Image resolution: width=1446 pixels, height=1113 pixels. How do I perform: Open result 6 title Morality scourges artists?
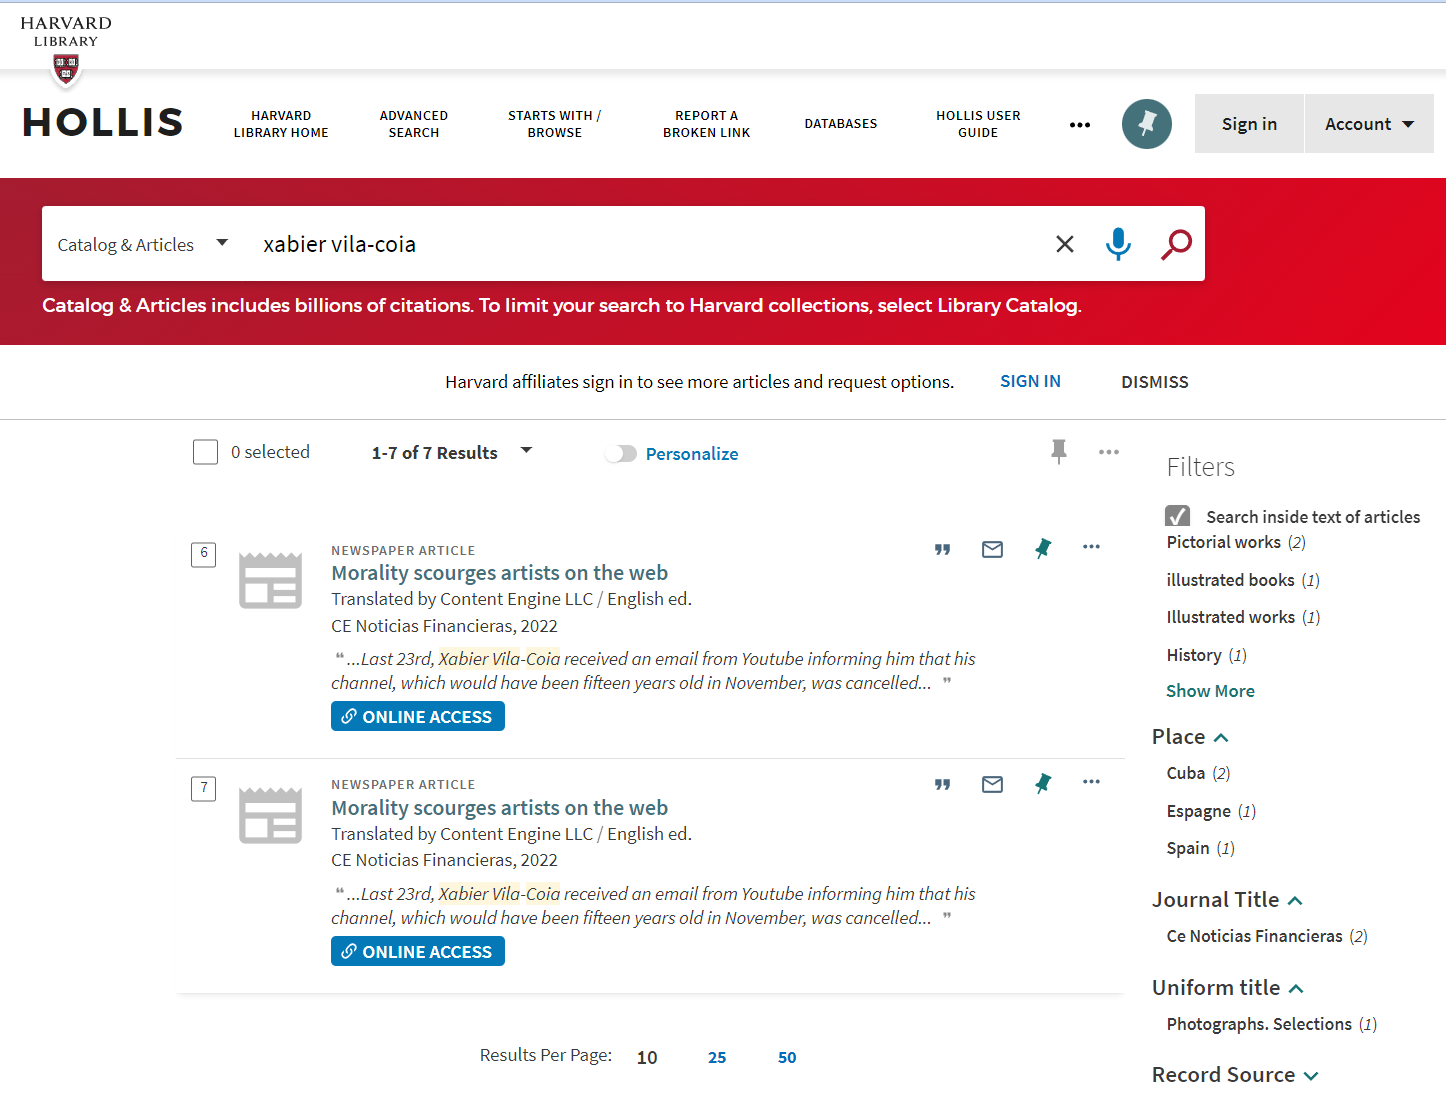(x=499, y=573)
